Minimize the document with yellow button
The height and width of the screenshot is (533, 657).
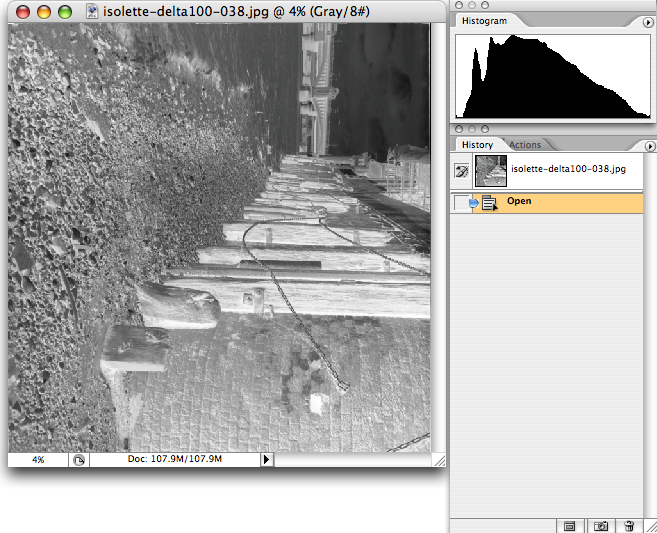(44, 12)
